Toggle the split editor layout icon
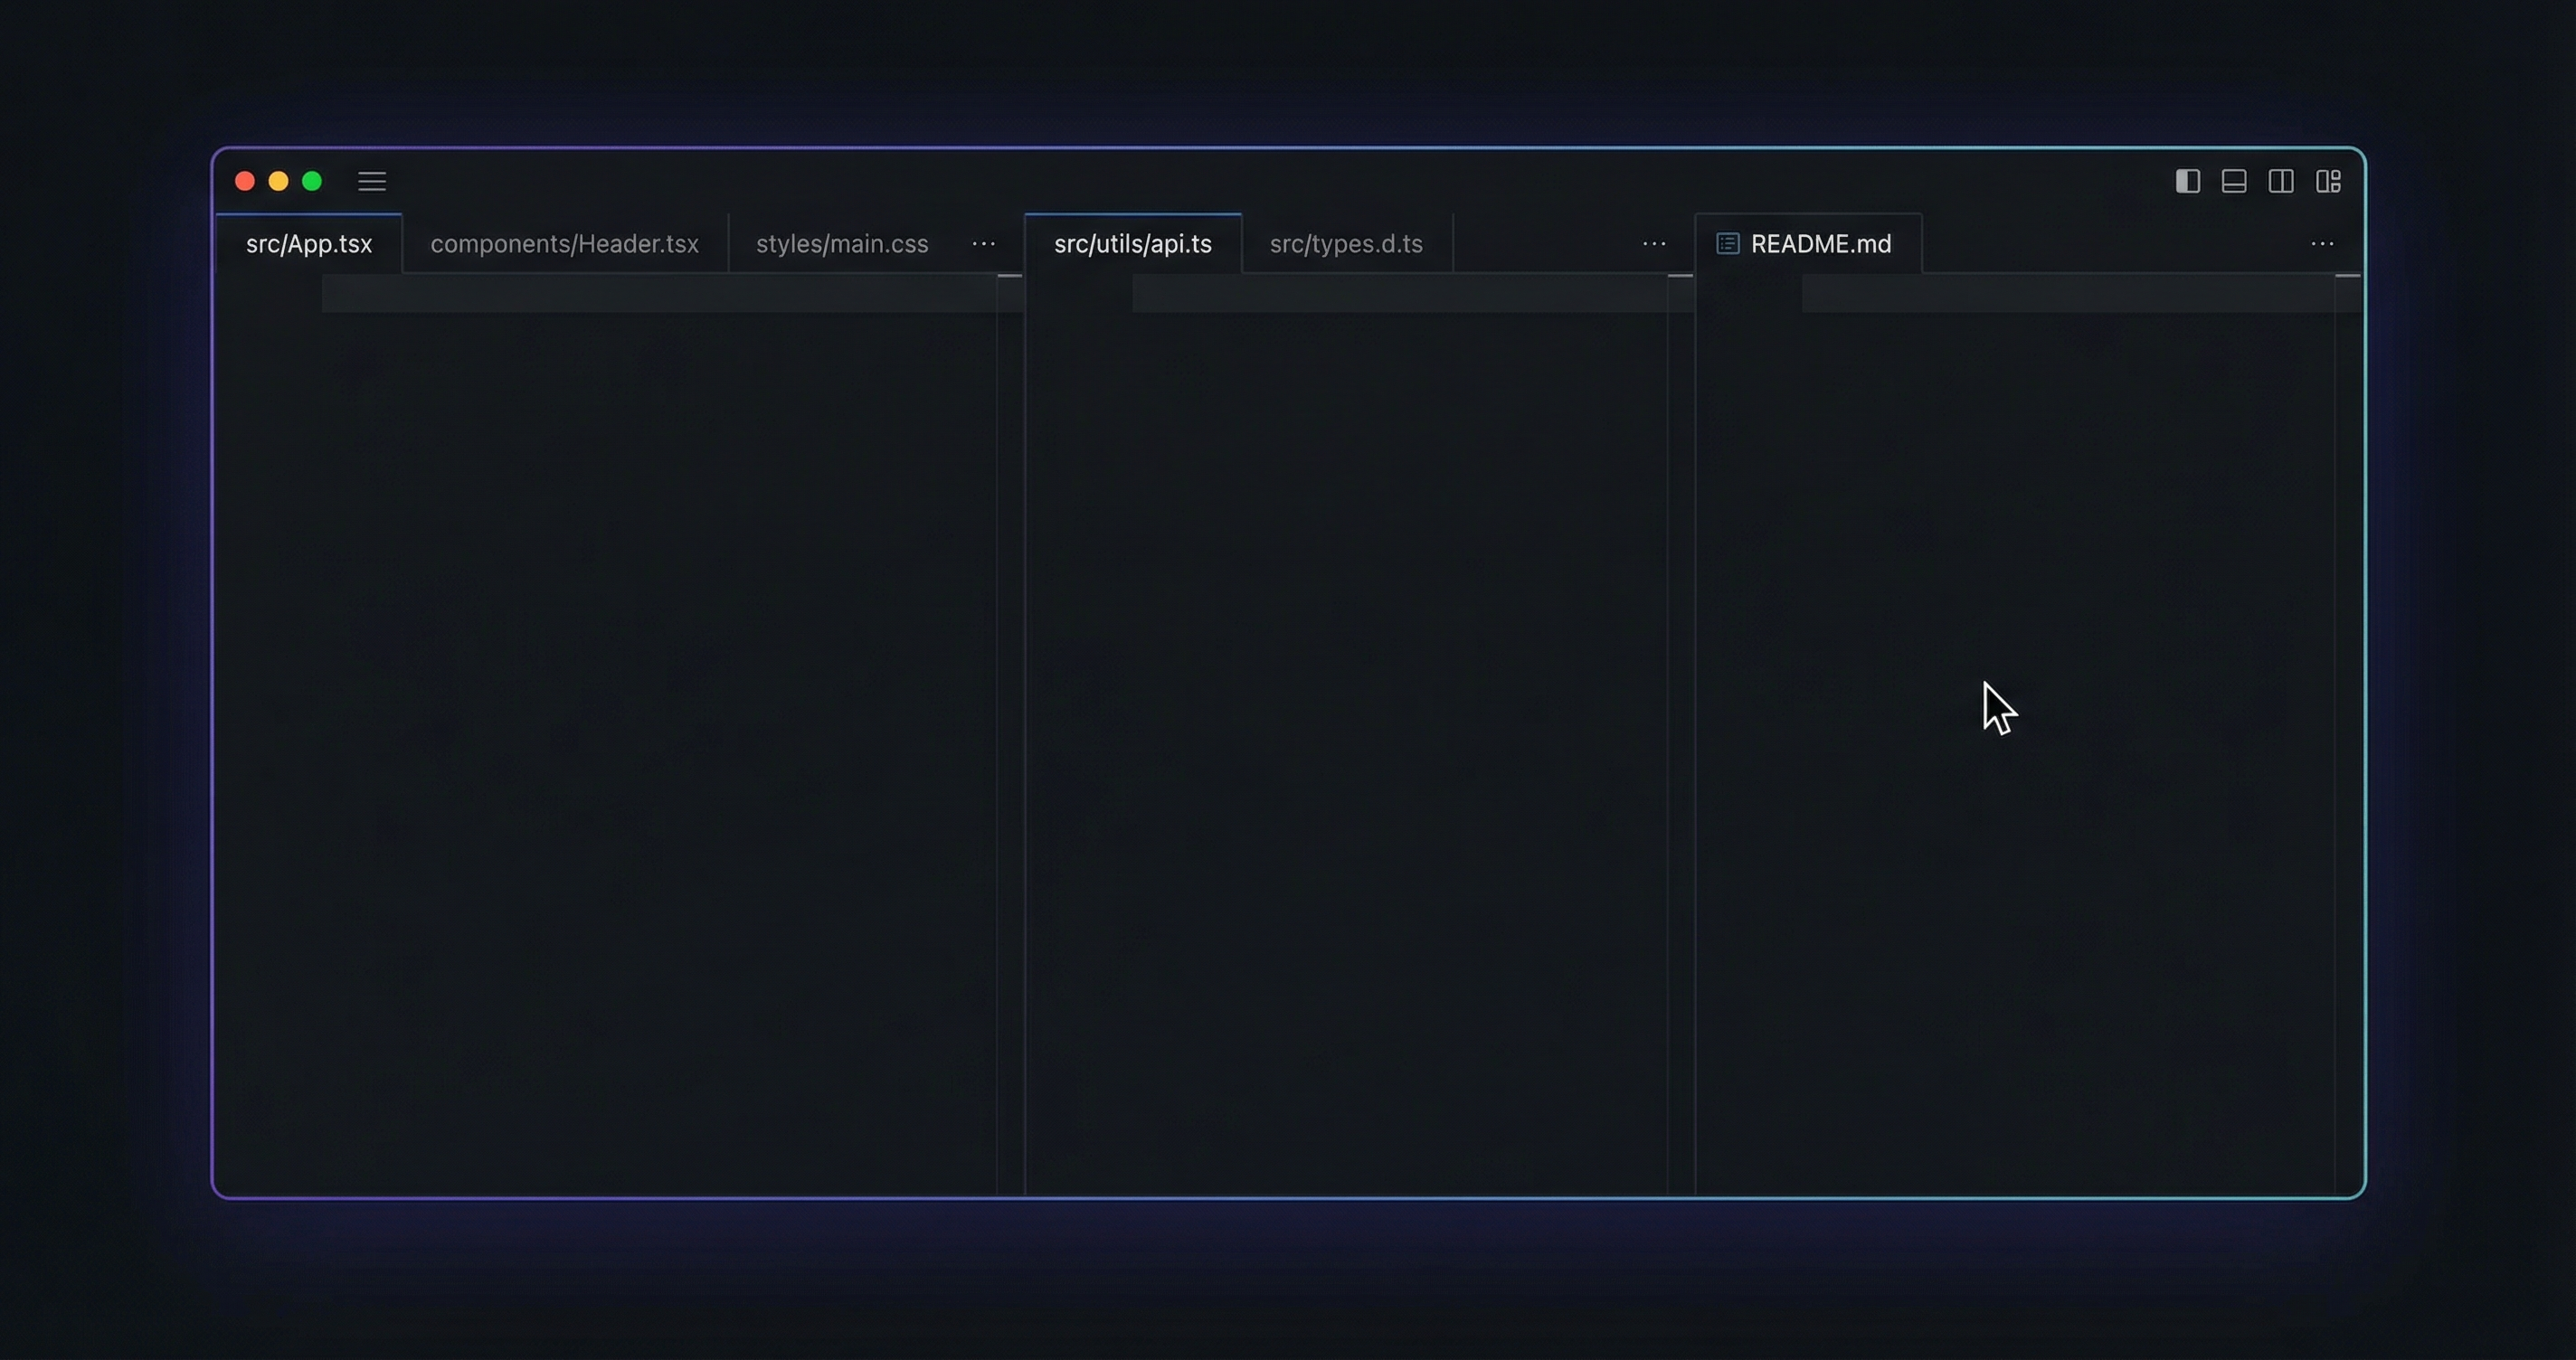This screenshot has height=1360, width=2576. pos(2281,181)
